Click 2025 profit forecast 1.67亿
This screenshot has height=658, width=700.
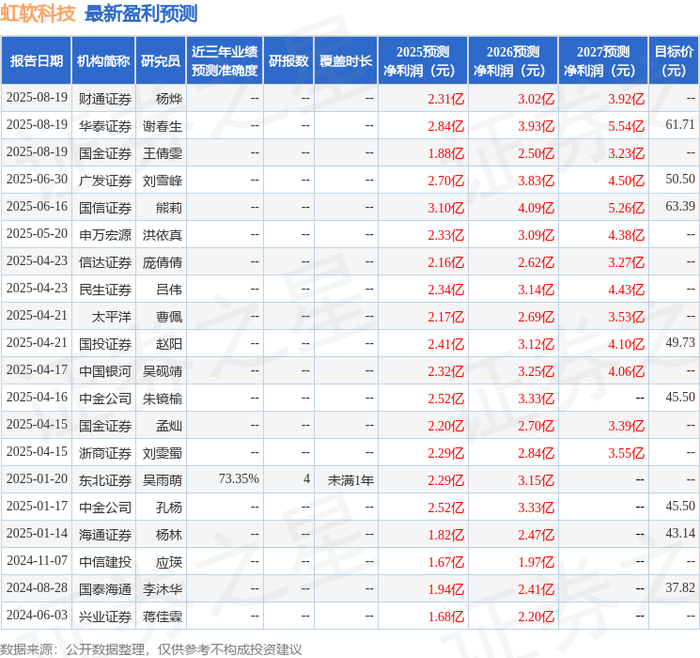[446, 562]
